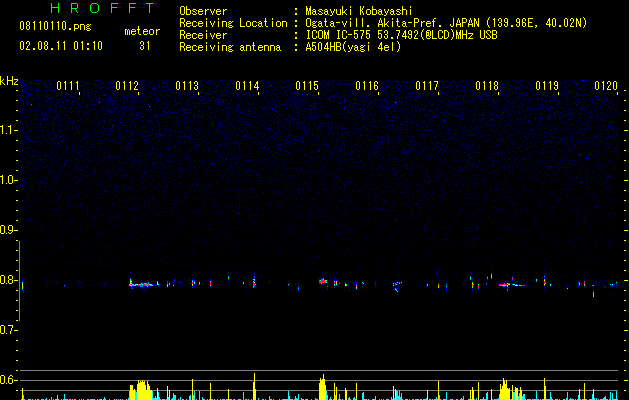Image resolution: width=629 pixels, height=400 pixels.
Task: Click the Observer label
Action: click(x=203, y=11)
